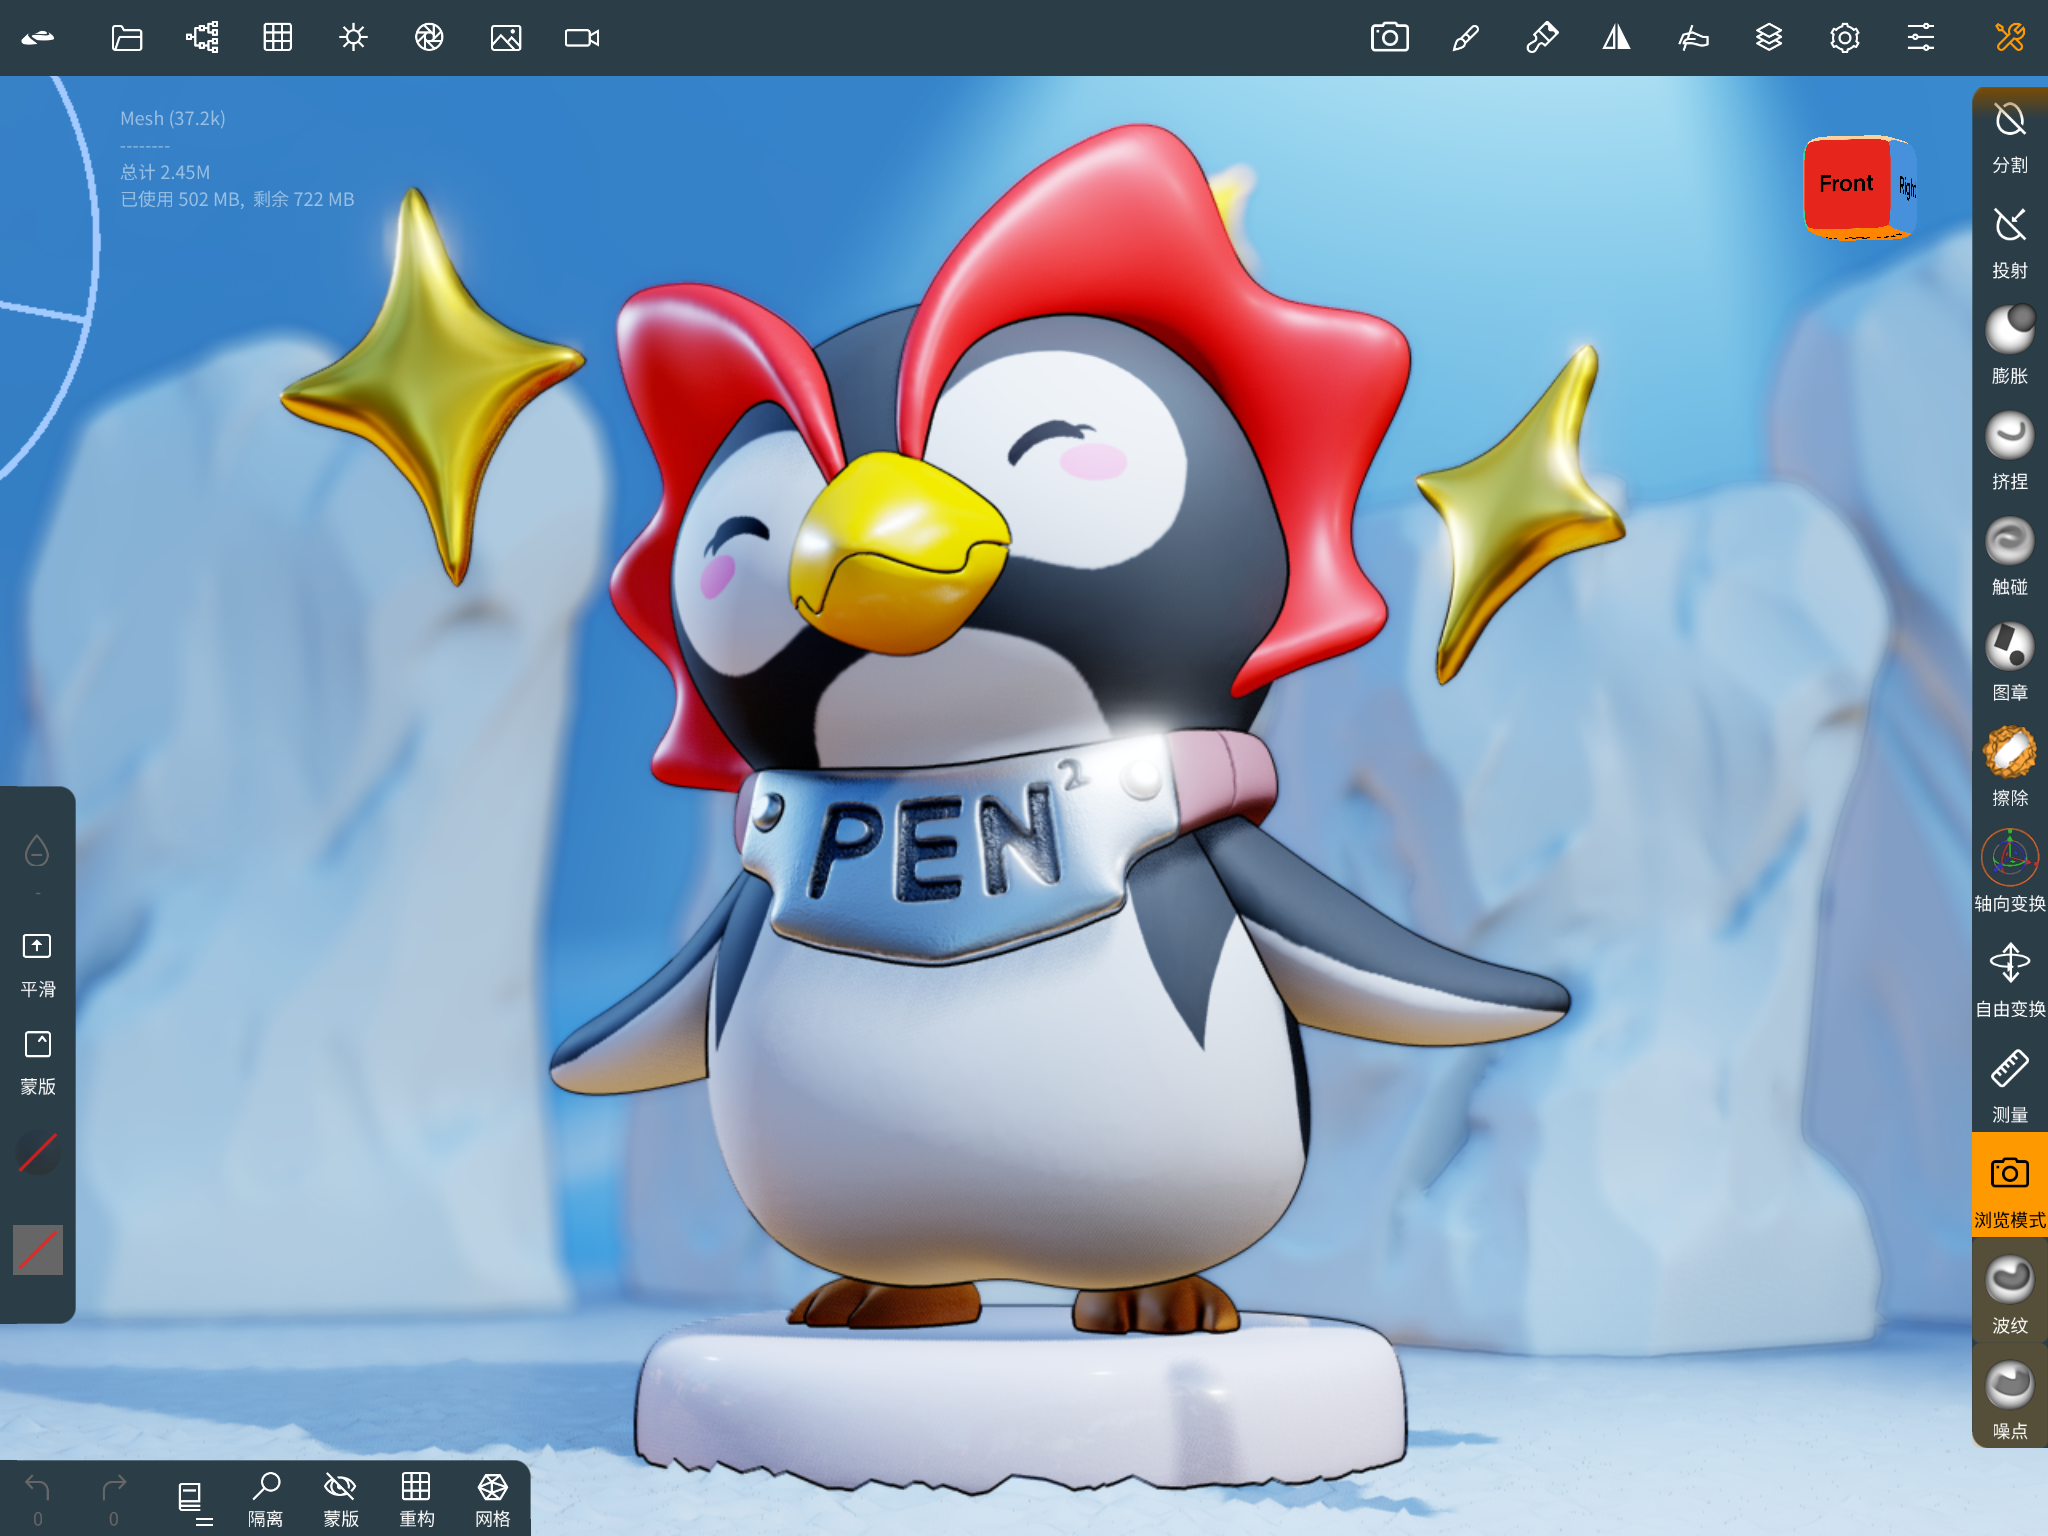
Task: Open the Layers panel from the top bar
Action: pos(1769,38)
